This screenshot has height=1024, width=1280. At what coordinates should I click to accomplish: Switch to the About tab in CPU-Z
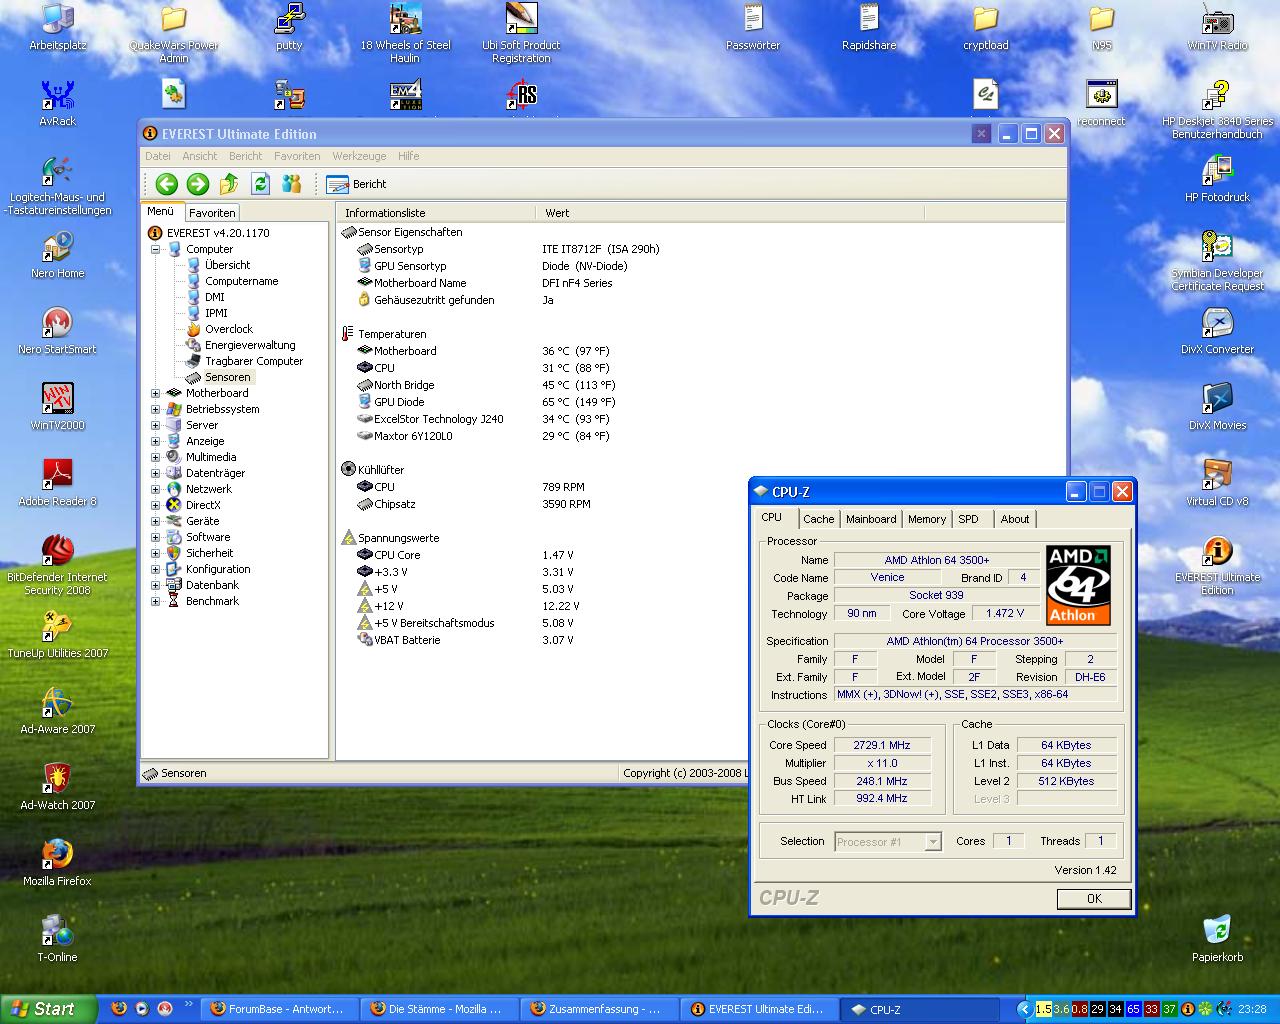1015,519
